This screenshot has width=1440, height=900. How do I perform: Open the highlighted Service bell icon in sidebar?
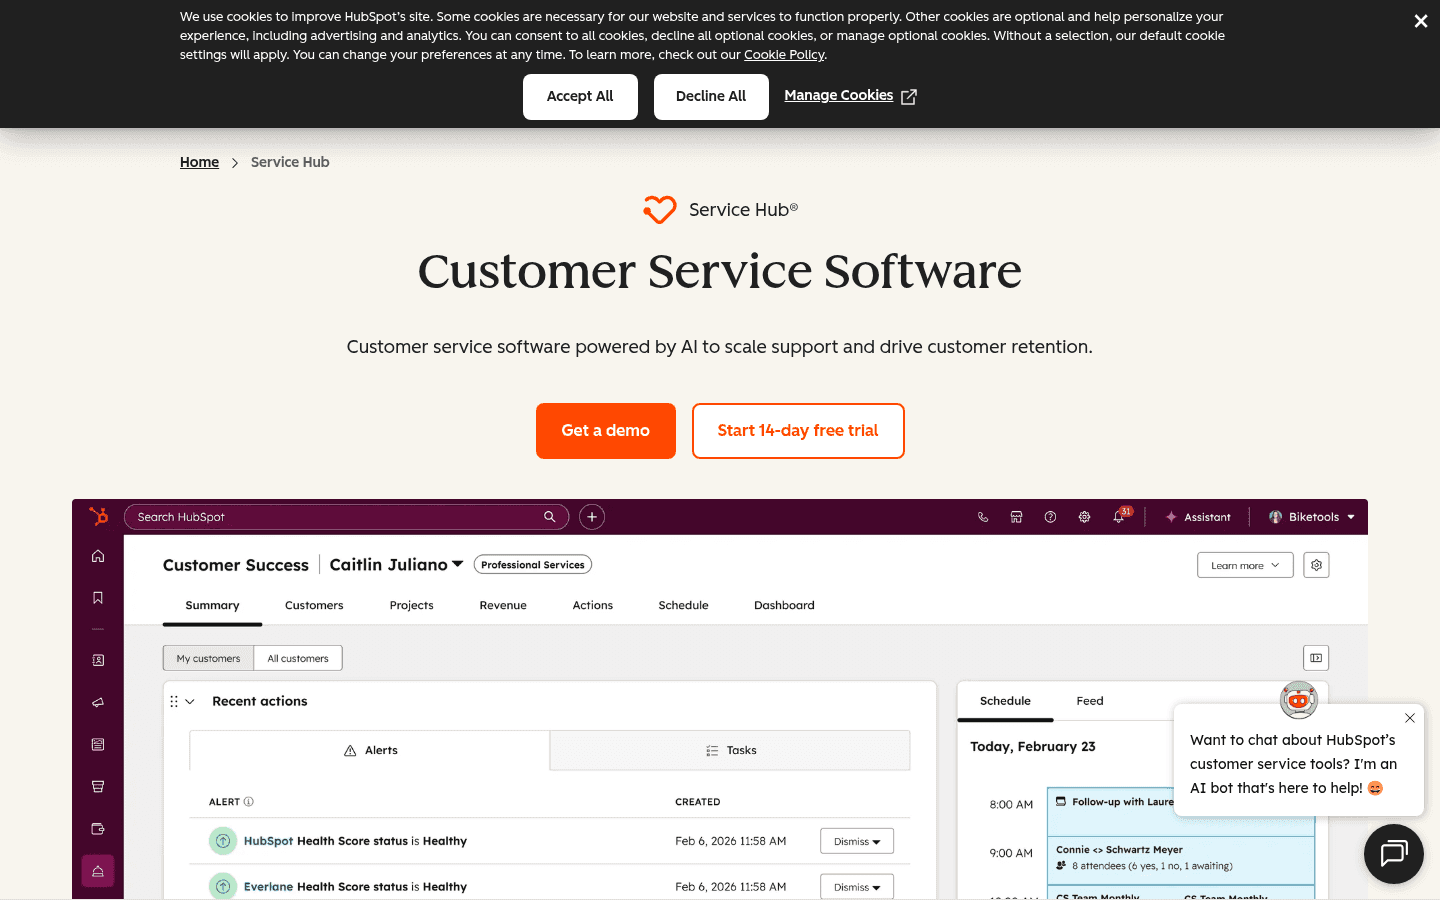[x=98, y=871]
